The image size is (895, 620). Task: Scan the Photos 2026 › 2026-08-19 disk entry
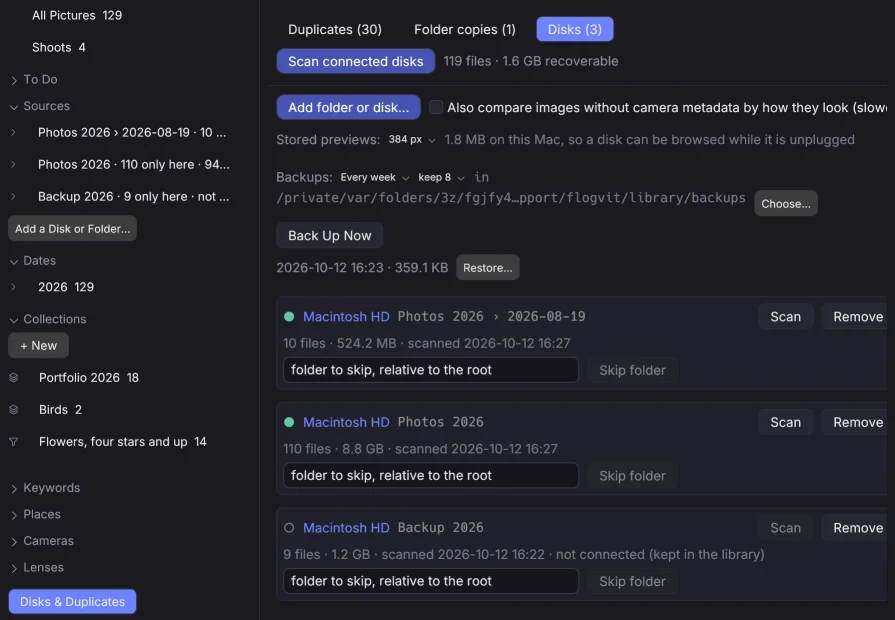click(x=785, y=317)
